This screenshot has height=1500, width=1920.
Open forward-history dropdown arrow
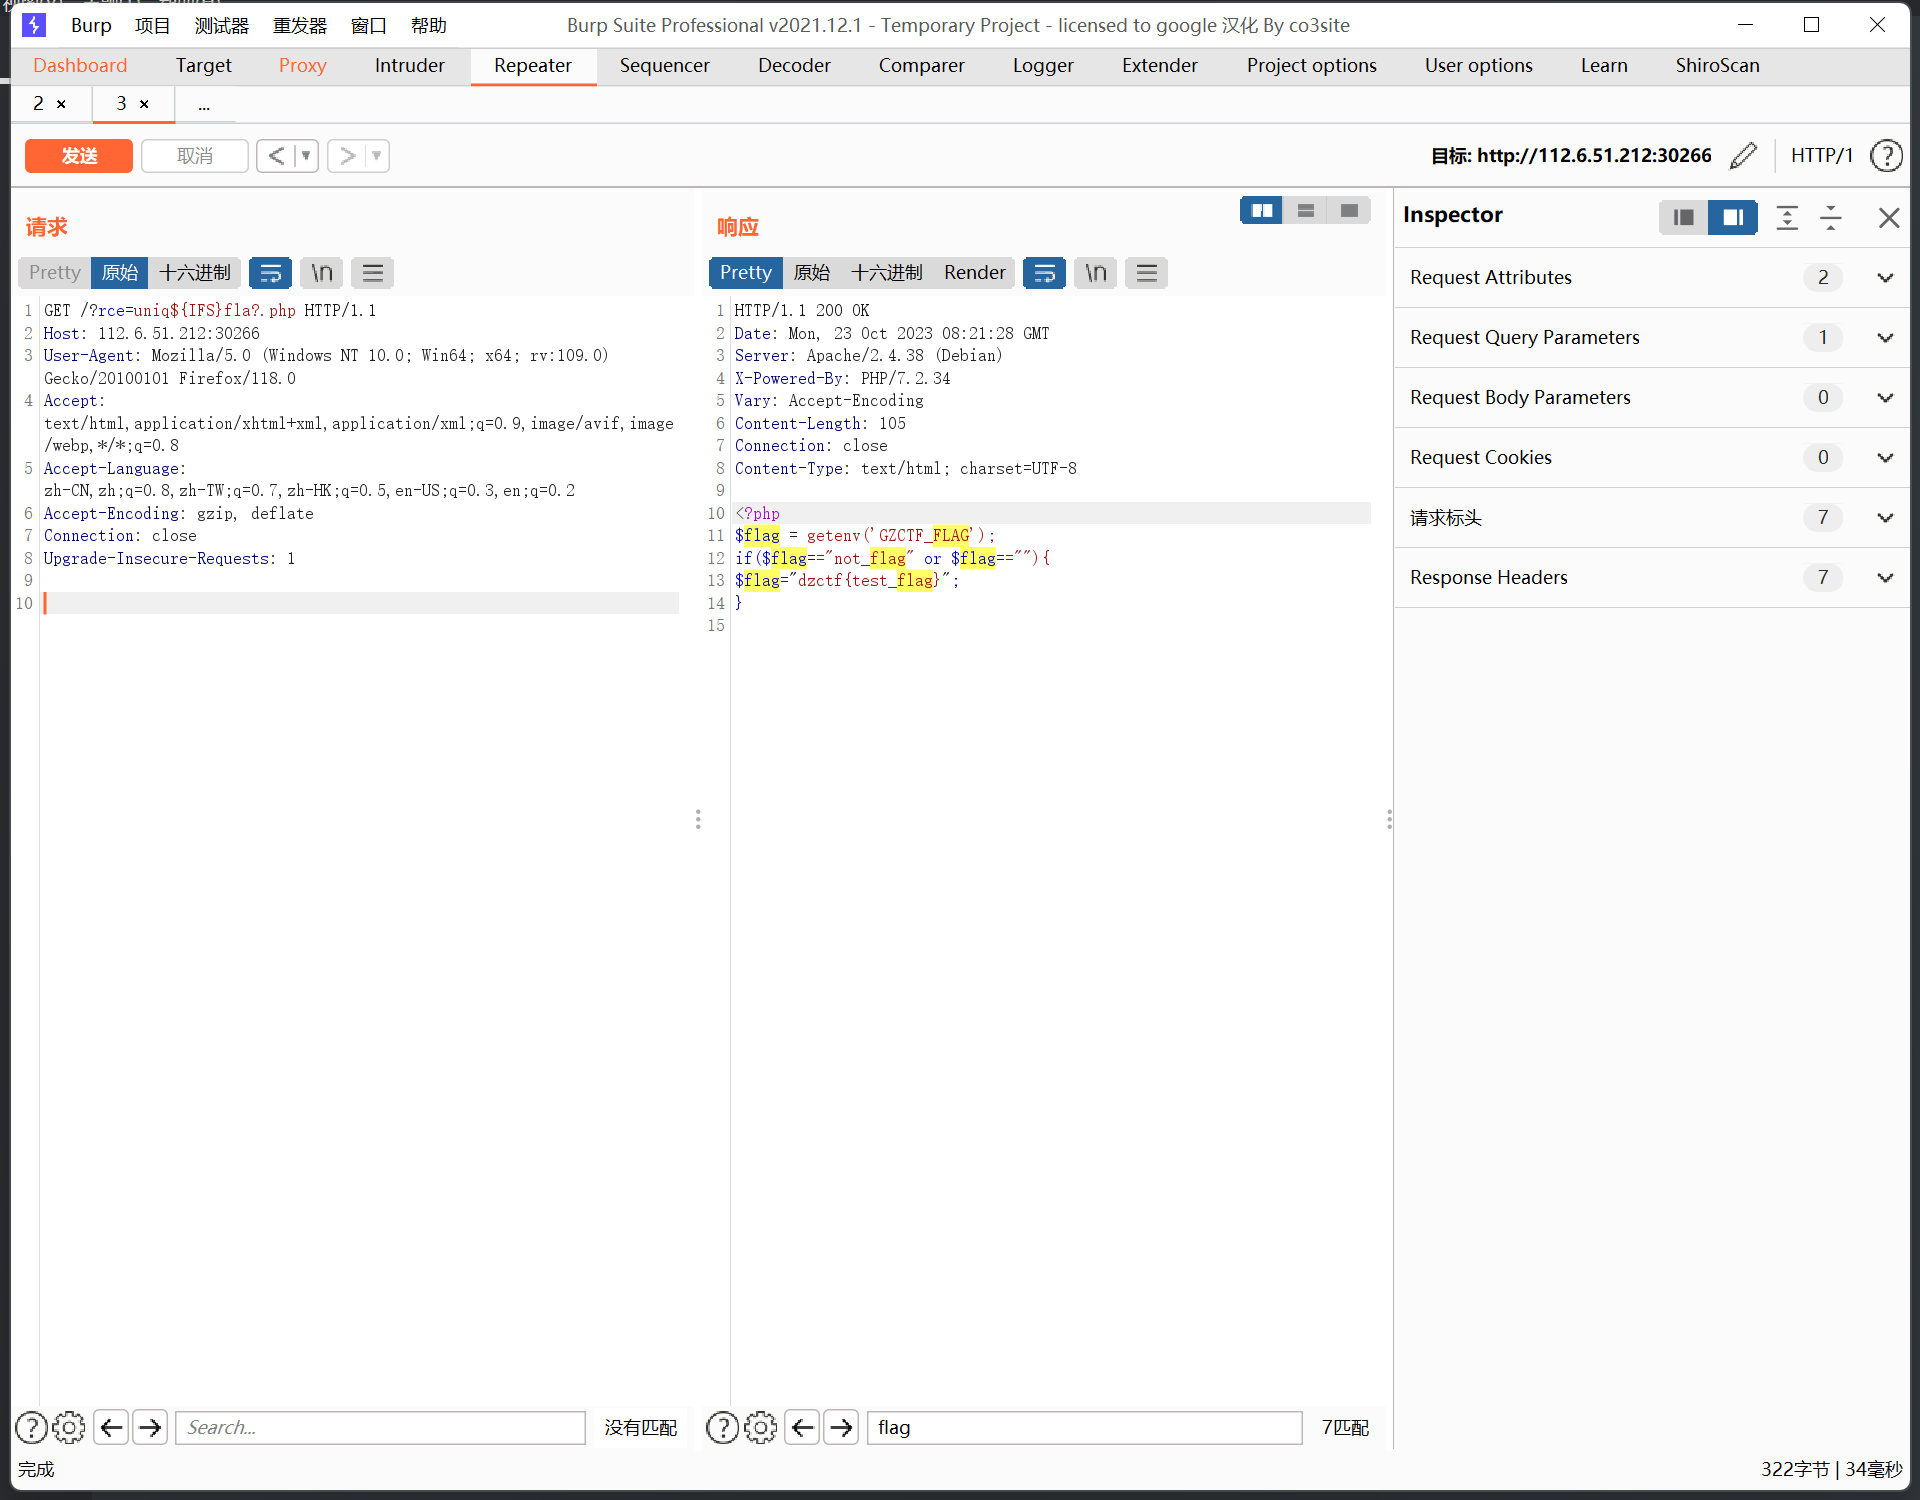pyautogui.click(x=377, y=156)
